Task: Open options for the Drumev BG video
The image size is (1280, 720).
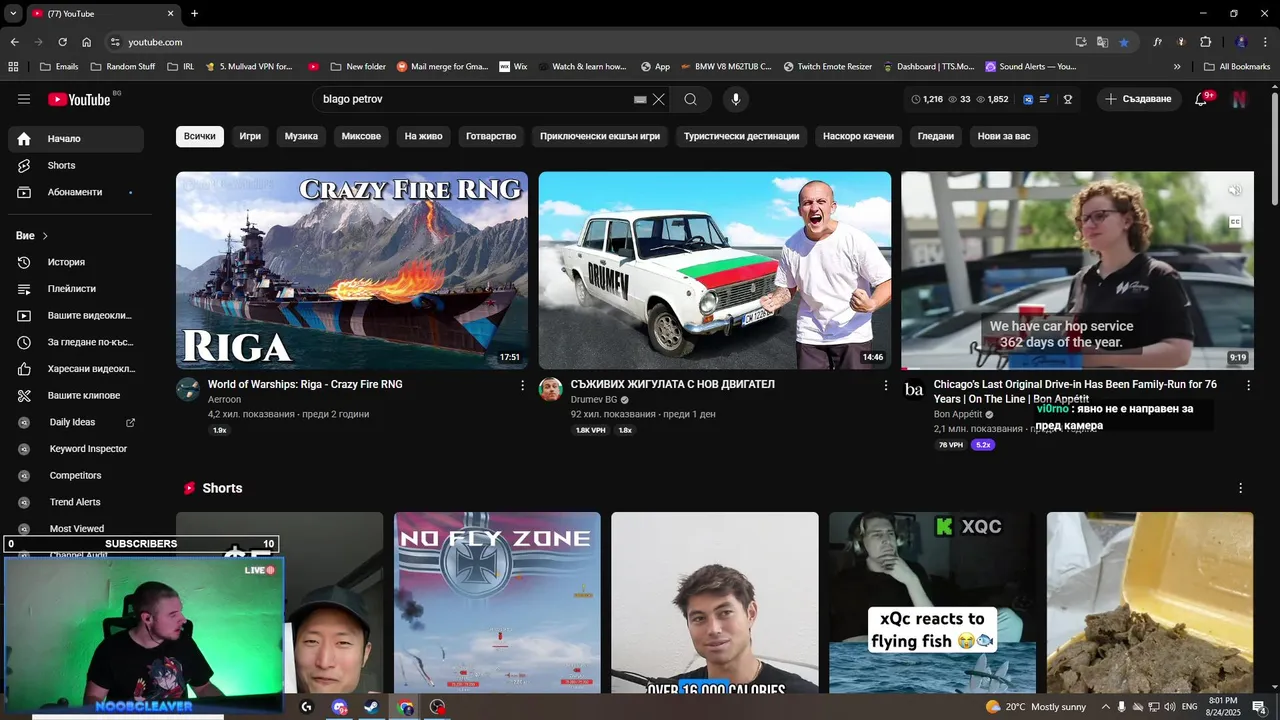Action: [885, 385]
